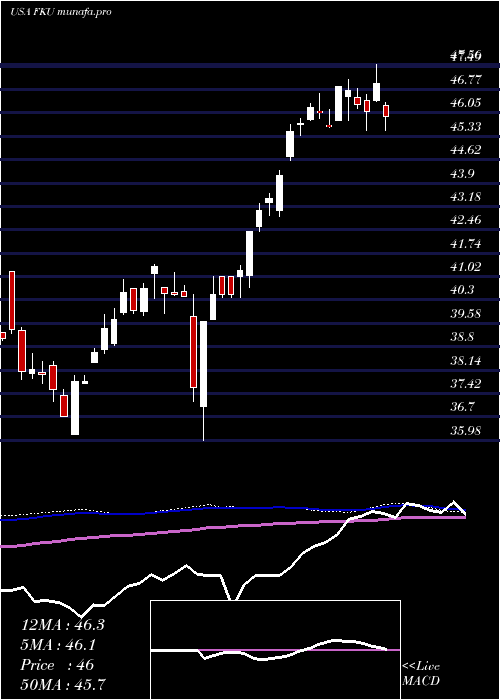Click inside the MACD inset chart box
Image resolution: width=500 pixels, height=700 pixels.
coord(275,650)
